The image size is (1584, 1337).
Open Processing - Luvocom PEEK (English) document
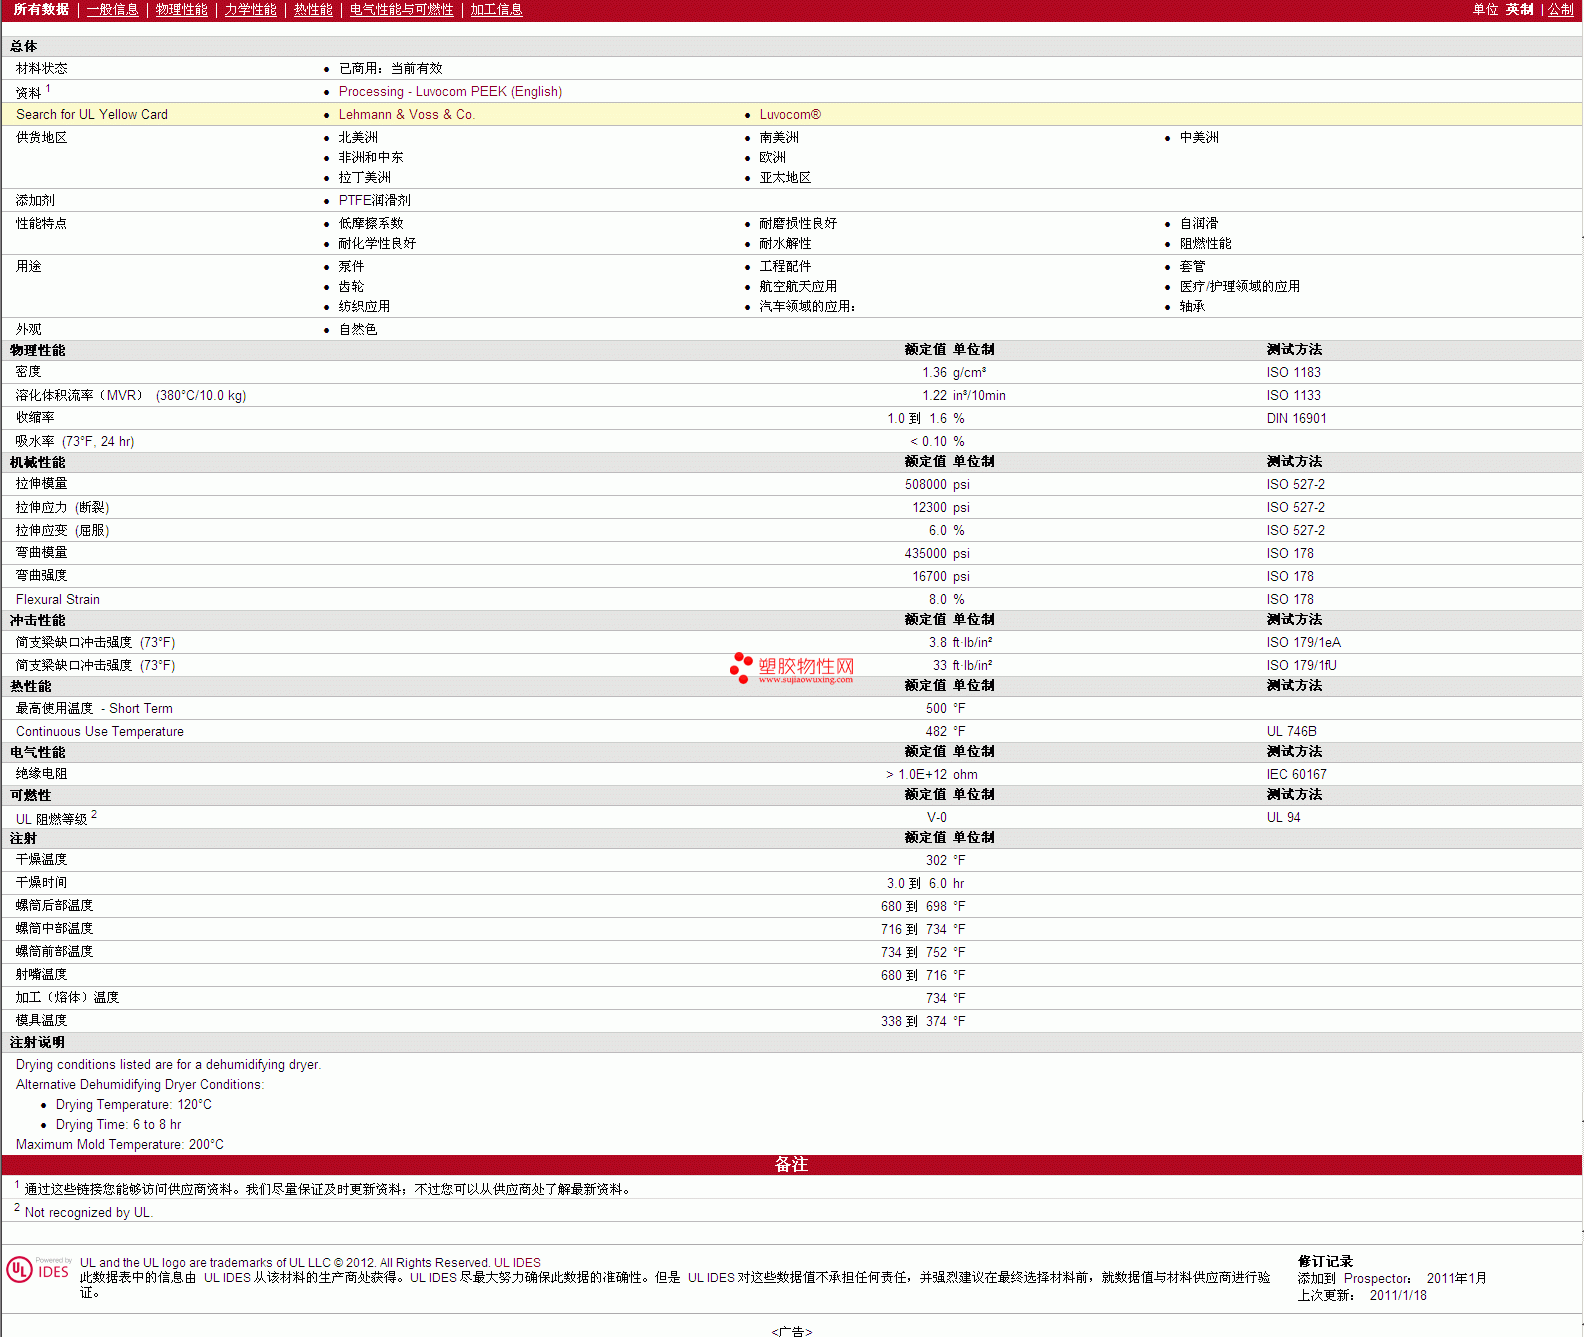pyautogui.click(x=450, y=92)
